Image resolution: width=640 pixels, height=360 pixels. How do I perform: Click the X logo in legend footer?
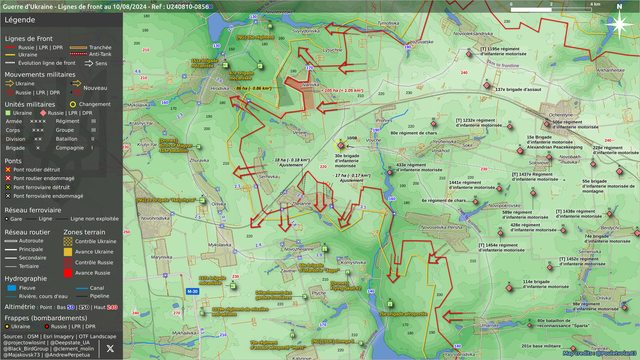click(x=110, y=348)
